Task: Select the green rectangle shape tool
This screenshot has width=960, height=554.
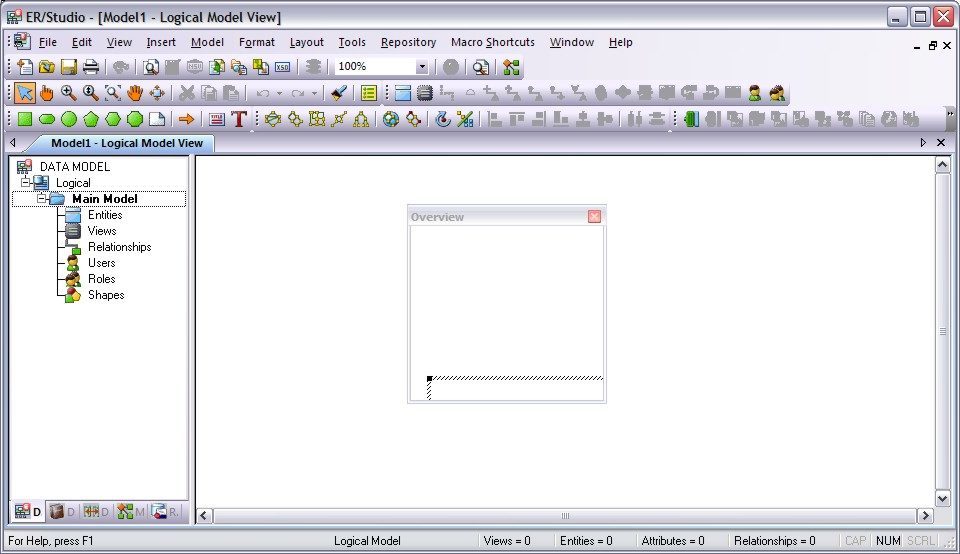Action: click(x=25, y=119)
